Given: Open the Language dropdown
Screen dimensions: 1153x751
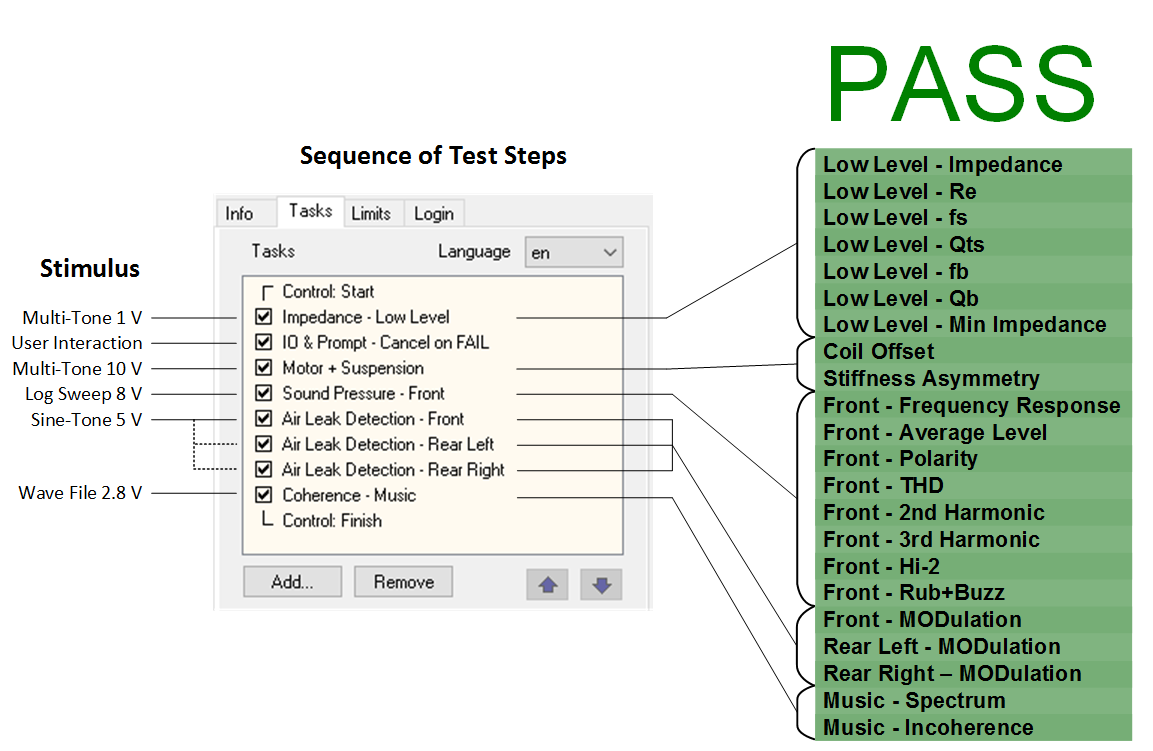Looking at the screenshot, I should point(573,253).
